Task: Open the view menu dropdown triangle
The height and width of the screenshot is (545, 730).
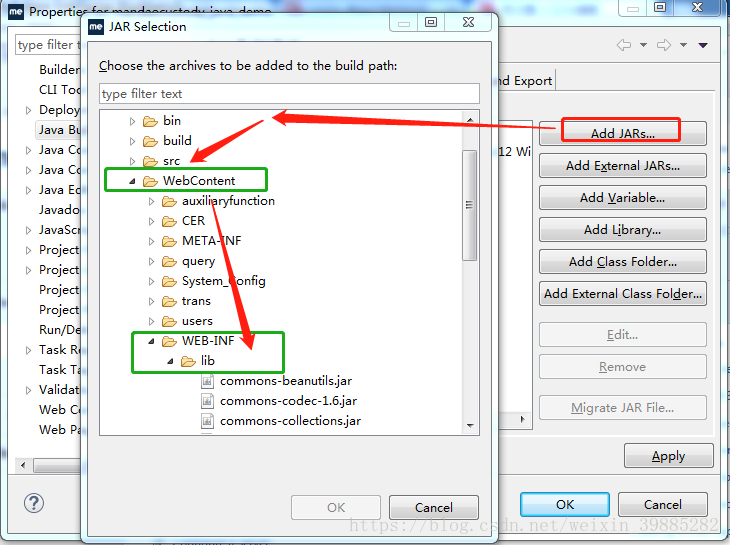Action: (703, 45)
